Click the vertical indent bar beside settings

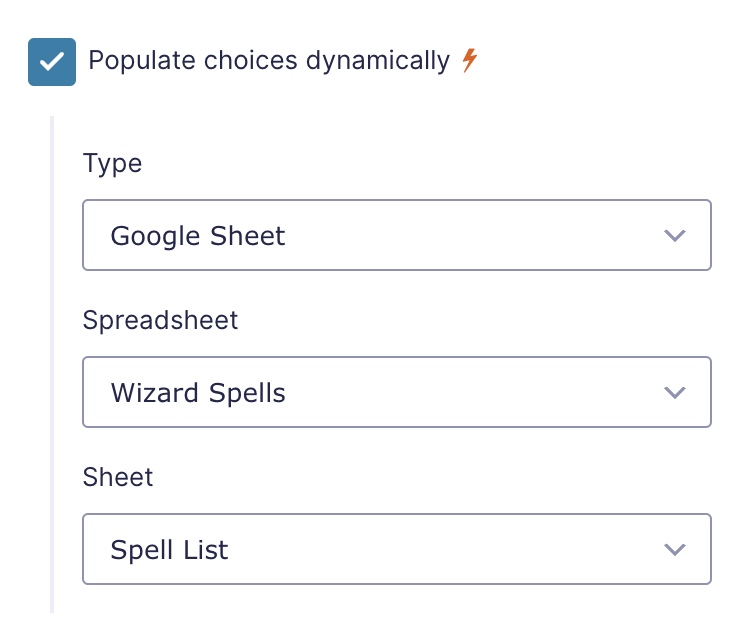(x=52, y=364)
